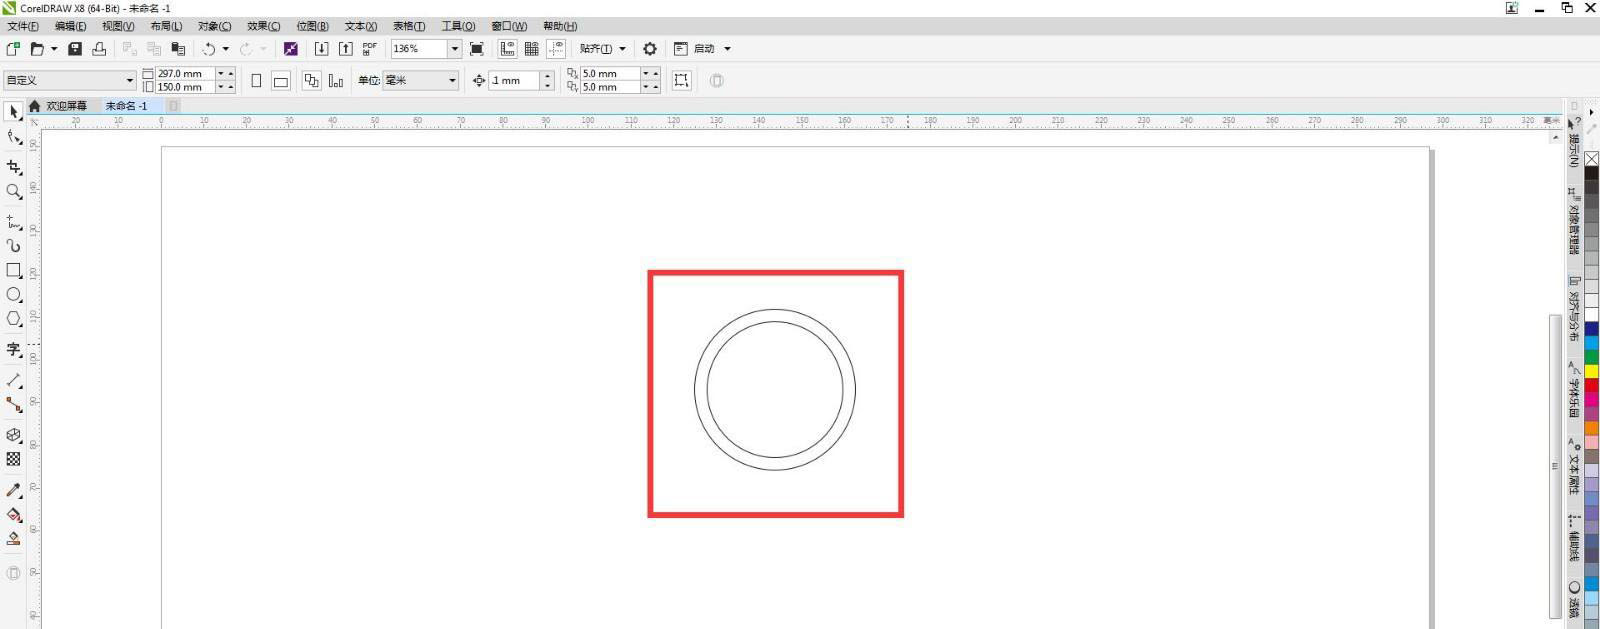
Task: Select the Rectangle tool
Action: tap(14, 270)
